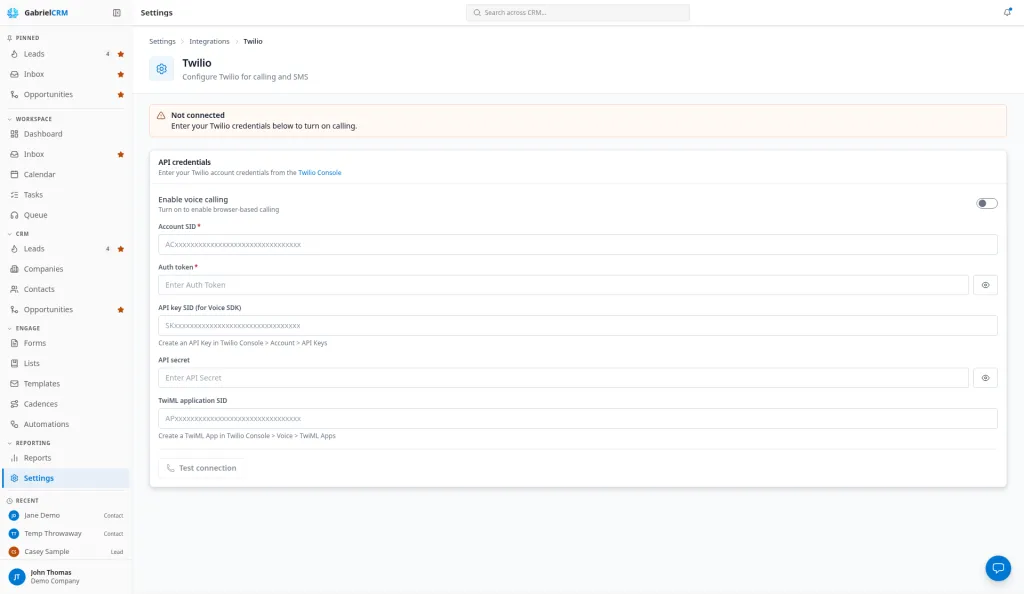
Task: Open notifications bell icon
Action: 1007,12
